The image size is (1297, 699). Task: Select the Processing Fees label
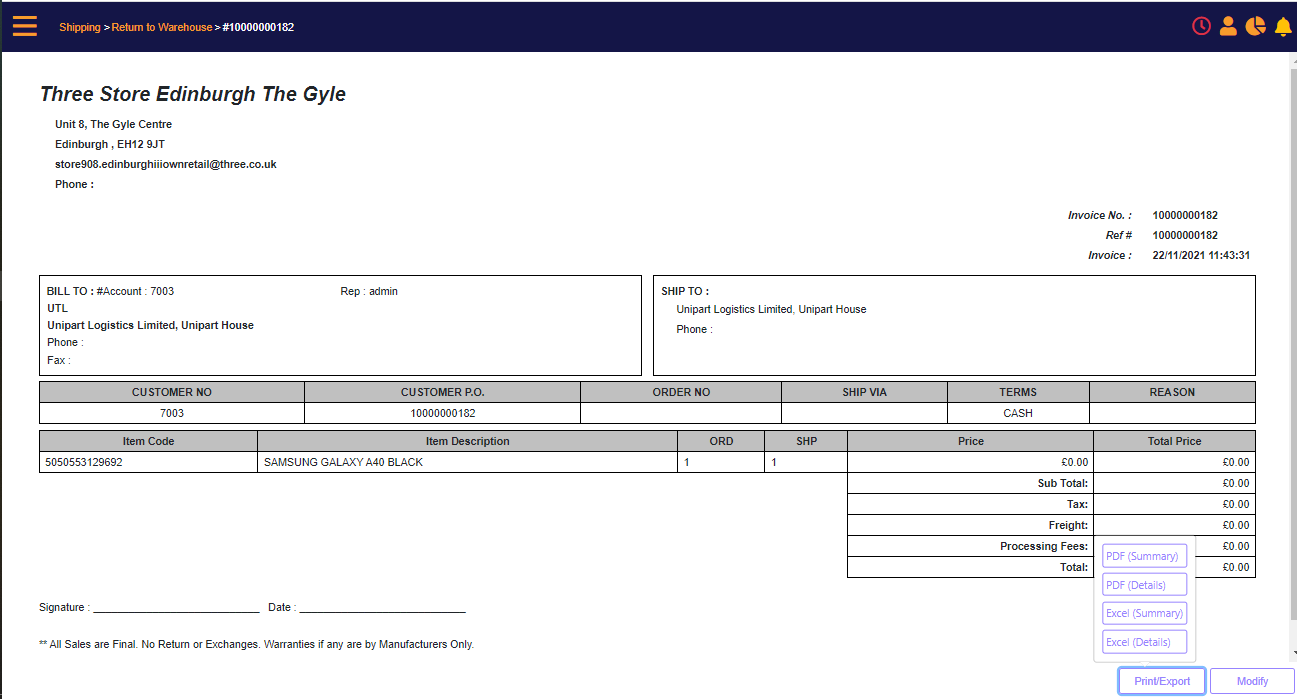tap(1044, 546)
